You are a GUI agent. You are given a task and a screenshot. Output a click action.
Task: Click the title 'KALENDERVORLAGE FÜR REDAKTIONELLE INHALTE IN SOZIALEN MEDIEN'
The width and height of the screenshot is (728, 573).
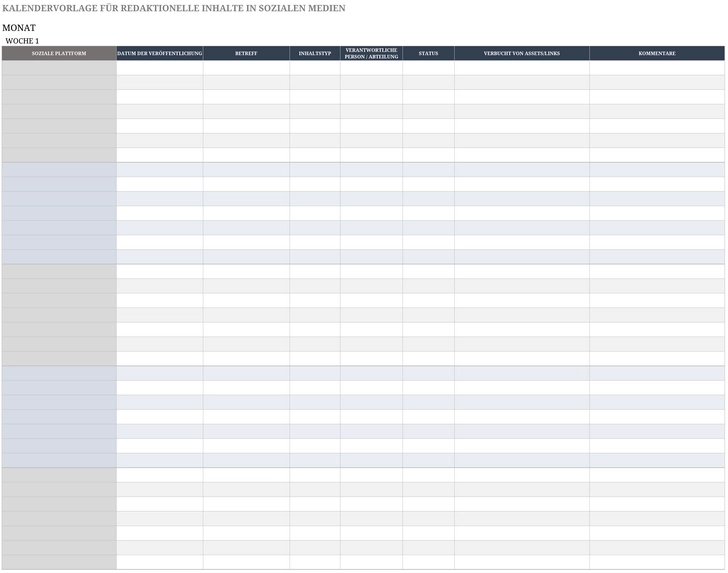[x=174, y=8]
